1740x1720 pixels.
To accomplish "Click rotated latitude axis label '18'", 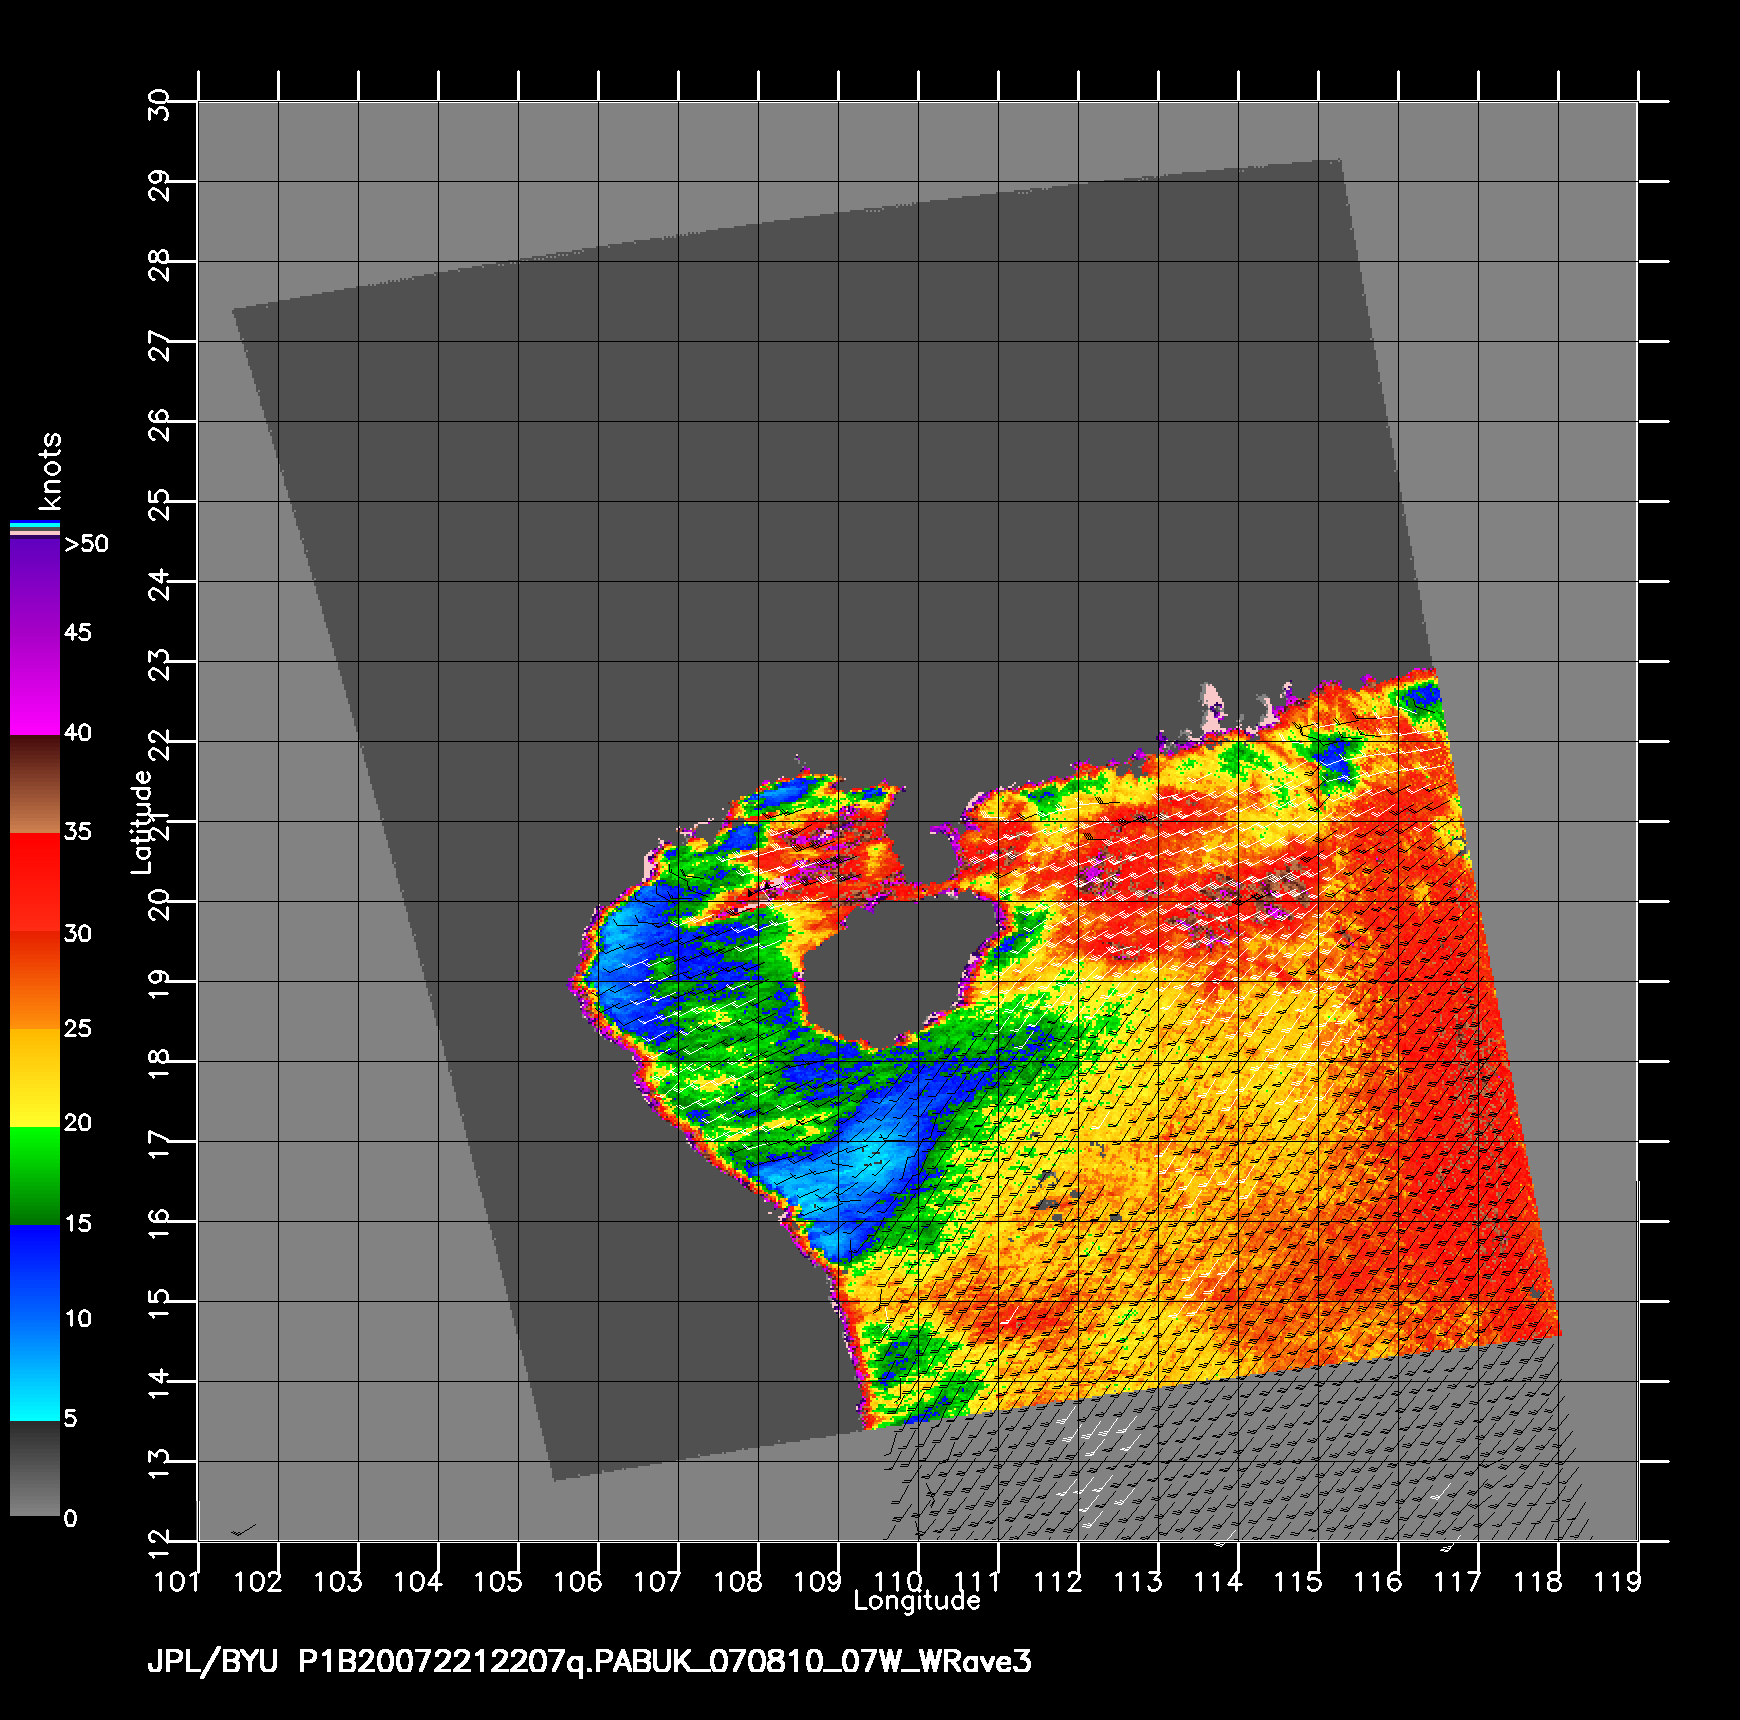I will [x=160, y=1066].
